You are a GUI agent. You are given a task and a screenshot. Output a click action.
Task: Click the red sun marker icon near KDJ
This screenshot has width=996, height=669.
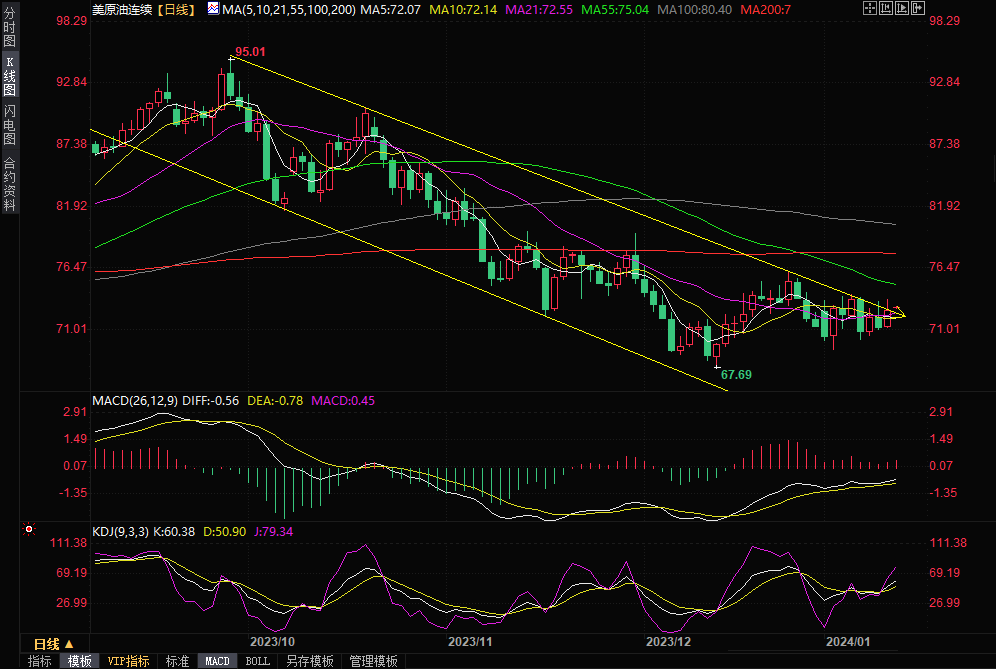click(29, 530)
